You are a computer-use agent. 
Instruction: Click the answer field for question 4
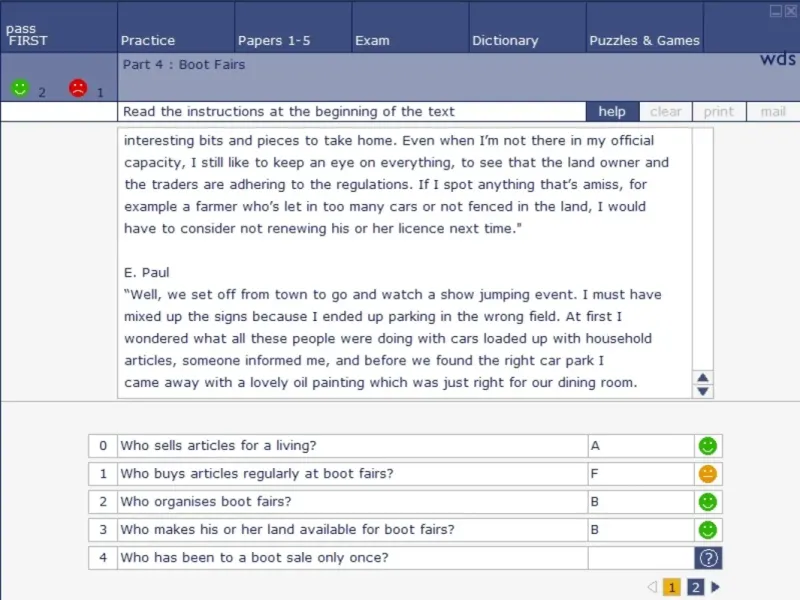click(640, 558)
